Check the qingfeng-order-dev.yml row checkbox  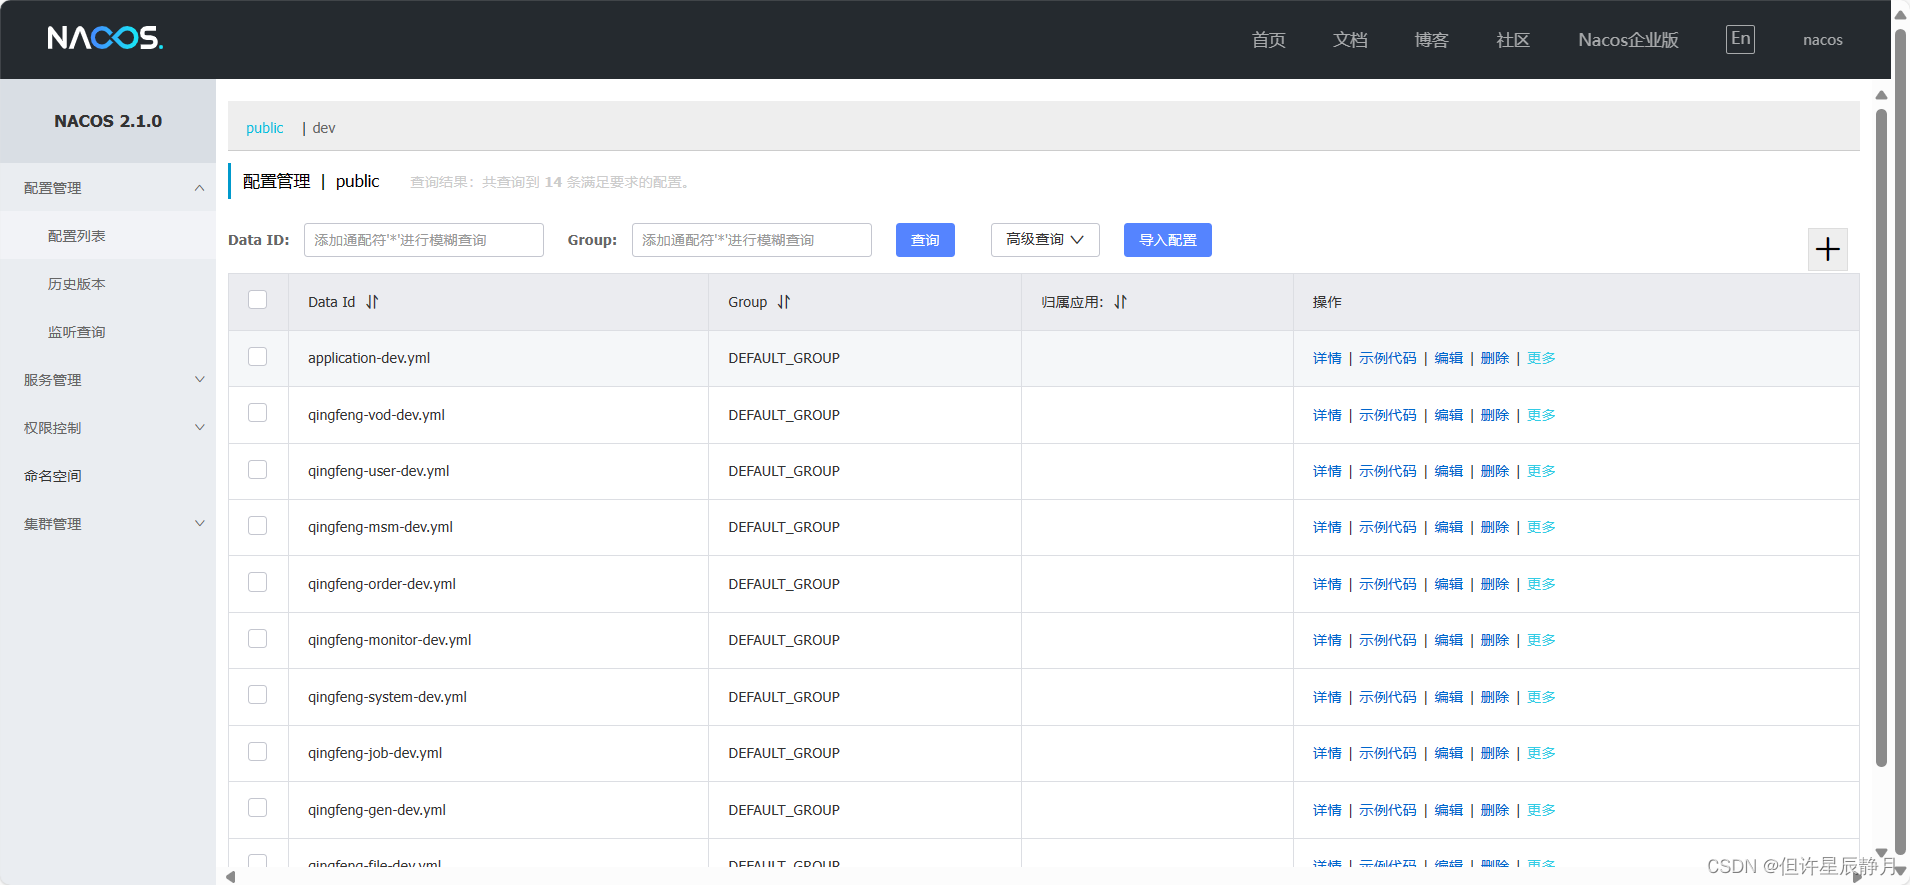258,582
